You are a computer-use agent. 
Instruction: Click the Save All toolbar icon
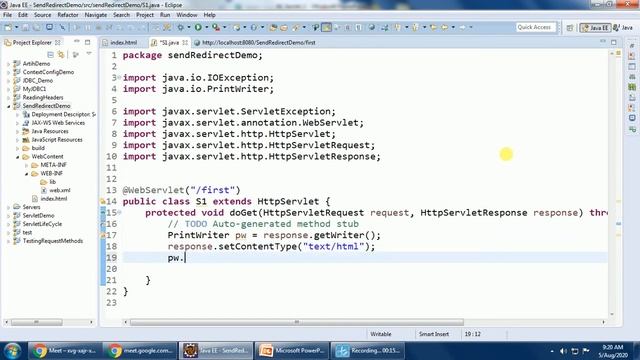tap(36, 27)
